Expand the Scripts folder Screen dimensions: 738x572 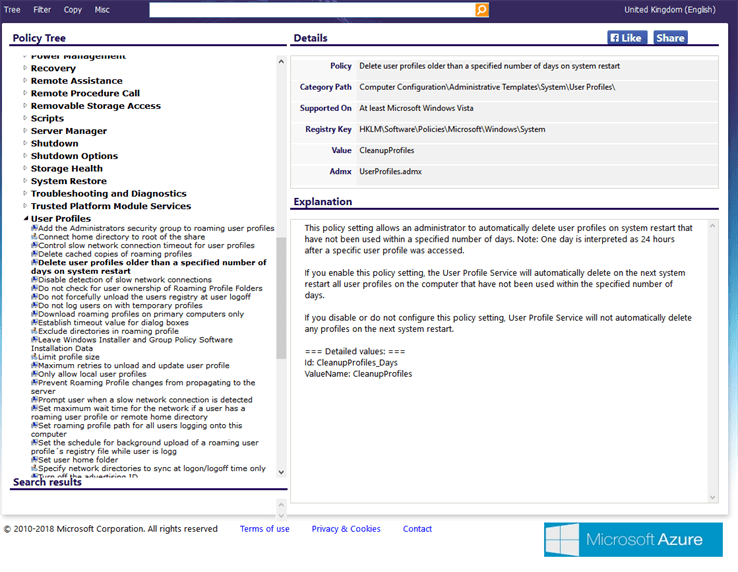click(x=25, y=118)
